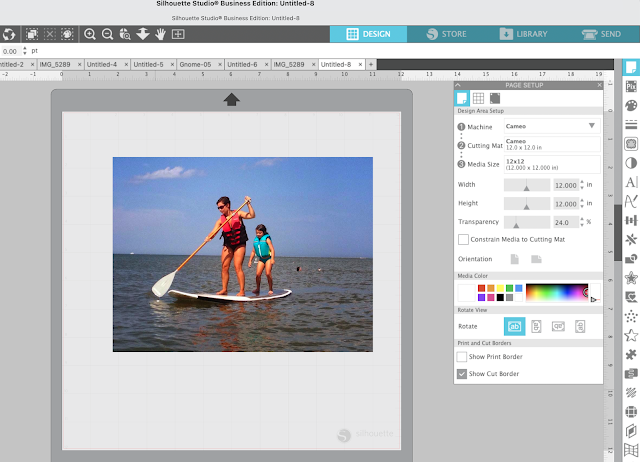Open the PixScan panel from the right sidebar
The width and height of the screenshot is (640, 462).
[631, 86]
